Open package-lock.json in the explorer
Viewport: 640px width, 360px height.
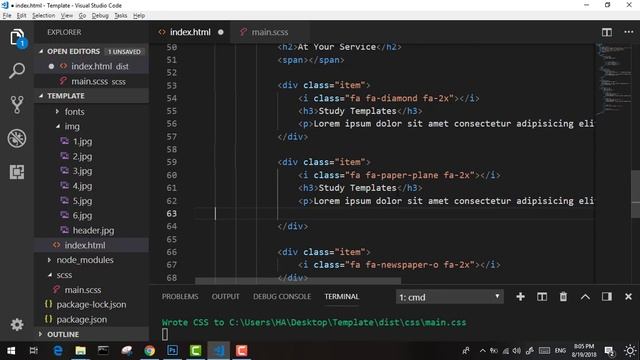tap(92, 305)
